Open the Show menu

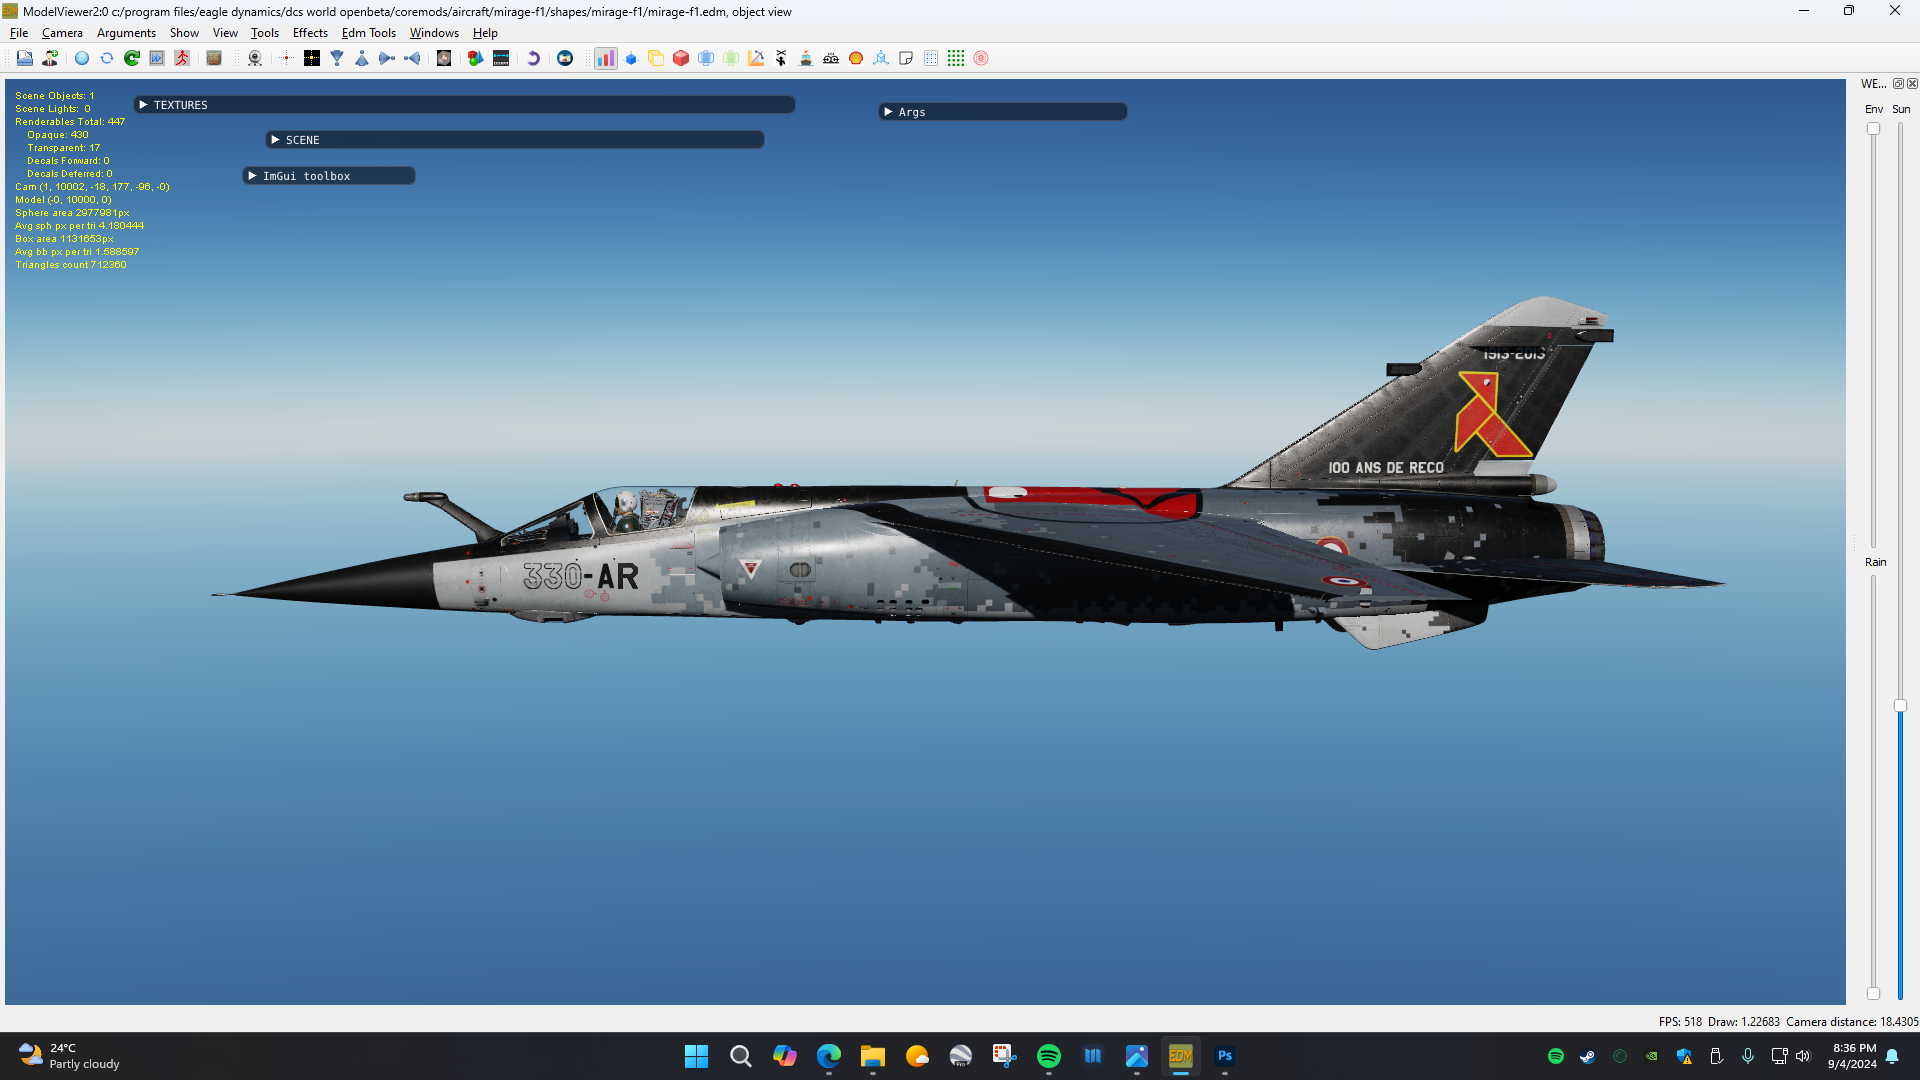[x=184, y=33]
